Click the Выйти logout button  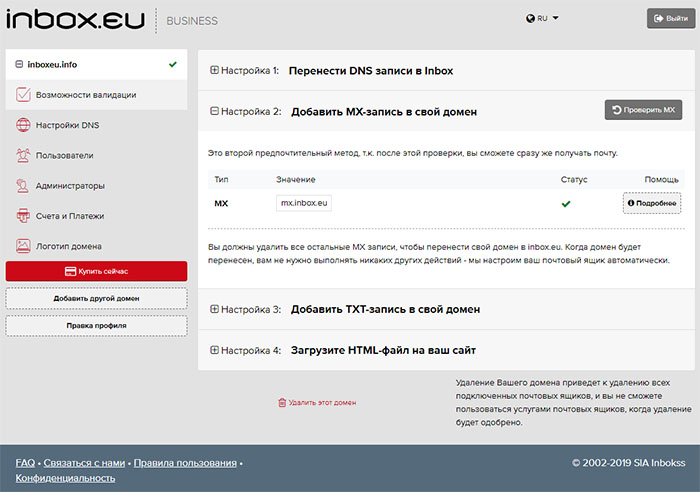coord(671,18)
